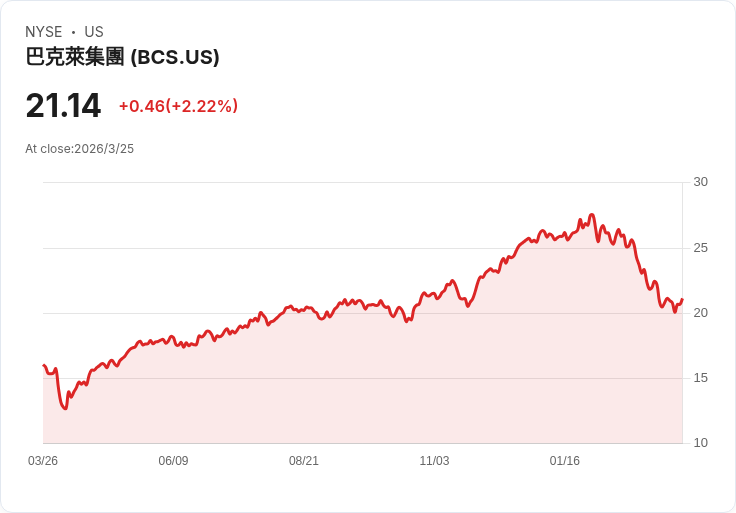736x513 pixels.
Task: Select the 08/21 date on x-axis
Action: coord(304,461)
